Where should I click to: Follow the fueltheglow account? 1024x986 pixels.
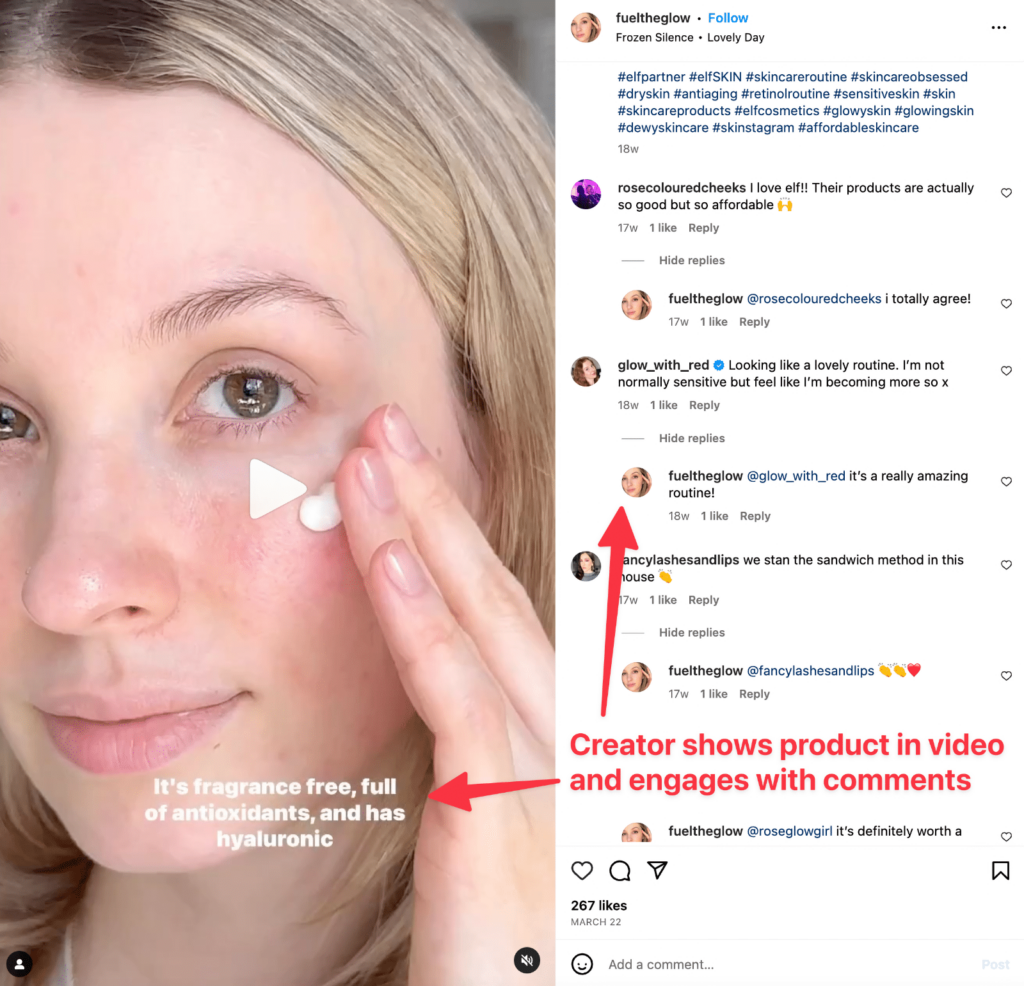tap(728, 18)
